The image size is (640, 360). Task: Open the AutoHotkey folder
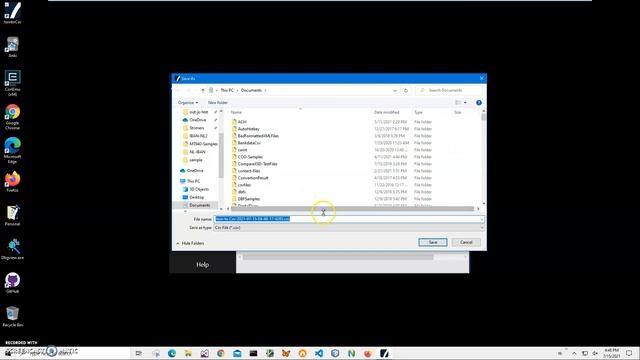pos(248,129)
